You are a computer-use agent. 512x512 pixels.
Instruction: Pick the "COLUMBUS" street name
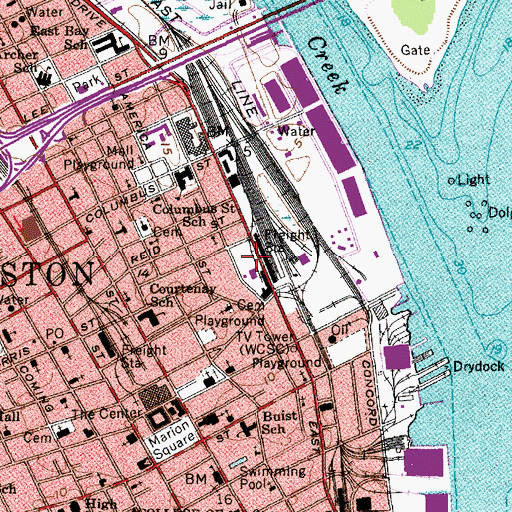tap(121, 203)
